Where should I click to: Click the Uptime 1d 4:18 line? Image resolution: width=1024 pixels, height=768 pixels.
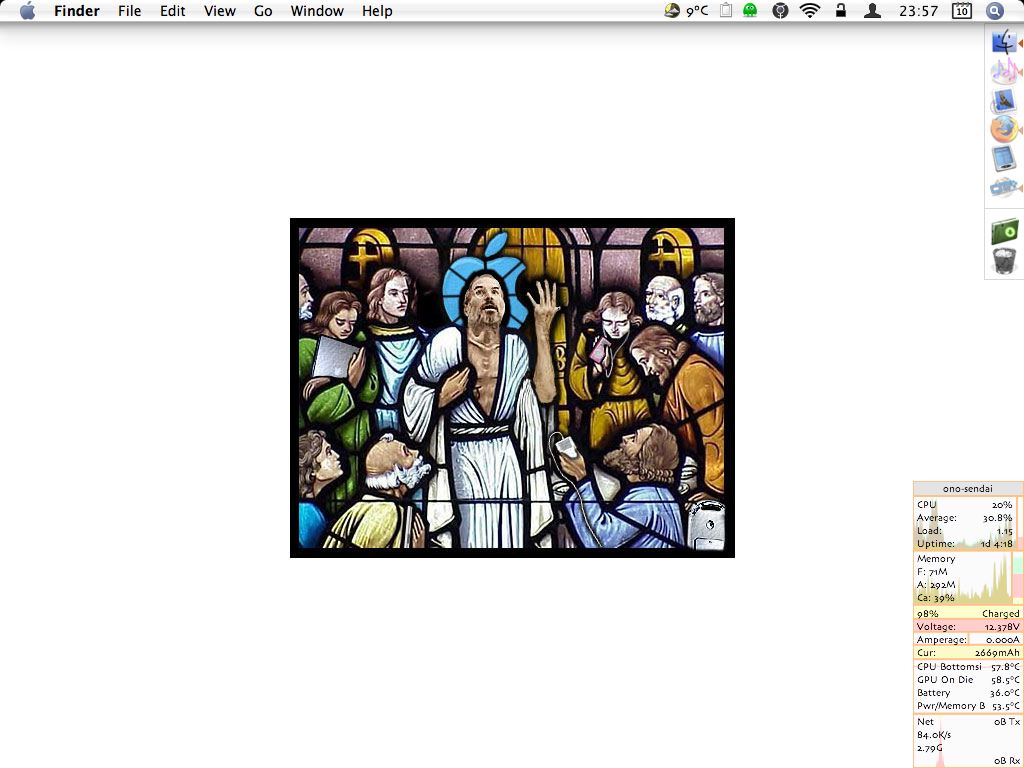click(965, 543)
